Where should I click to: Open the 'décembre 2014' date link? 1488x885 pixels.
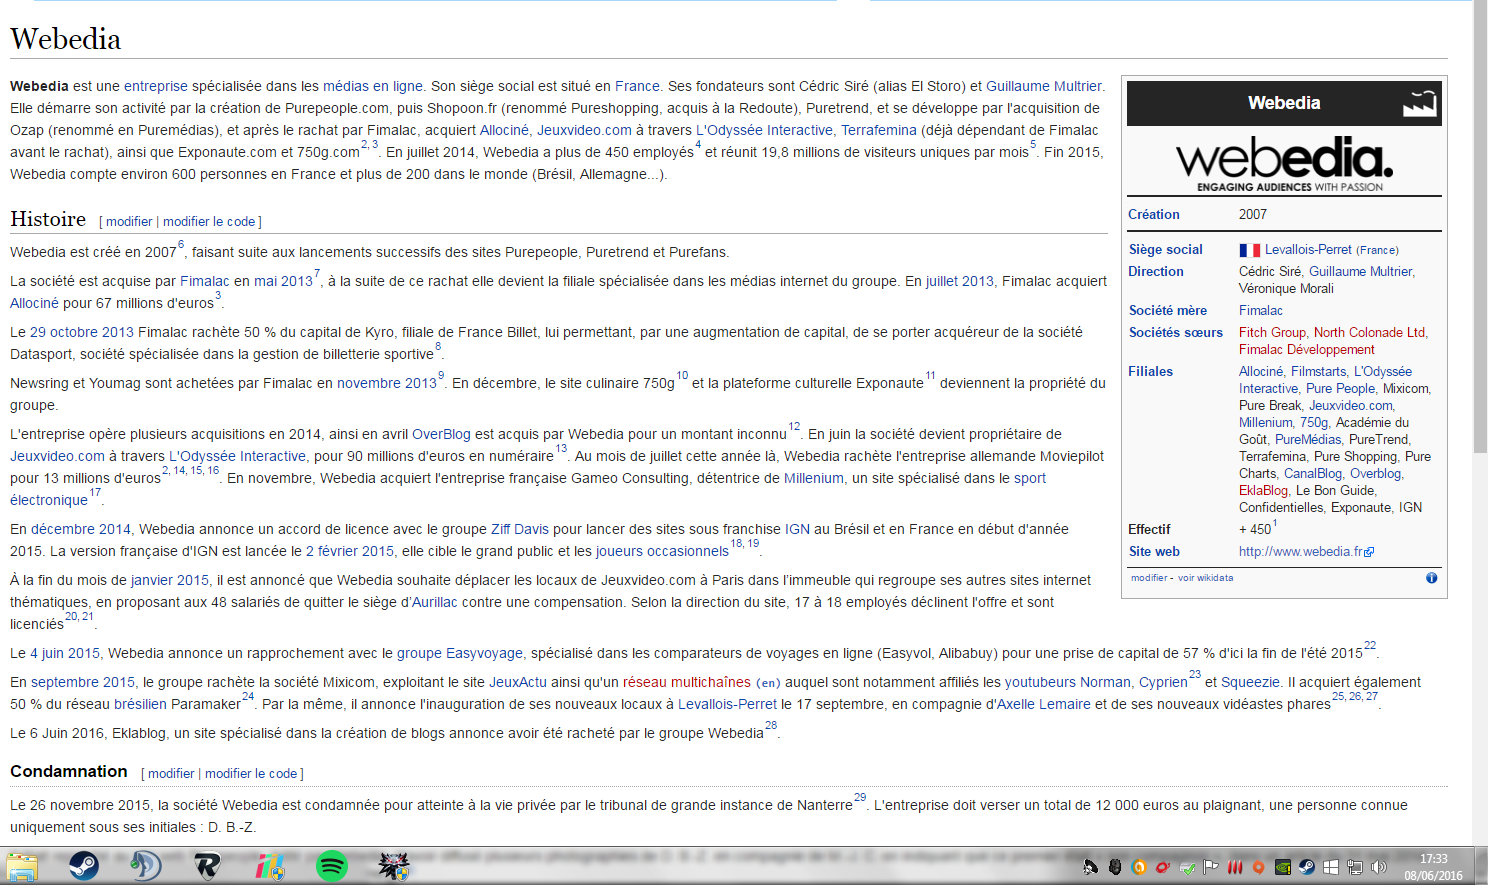(81, 529)
